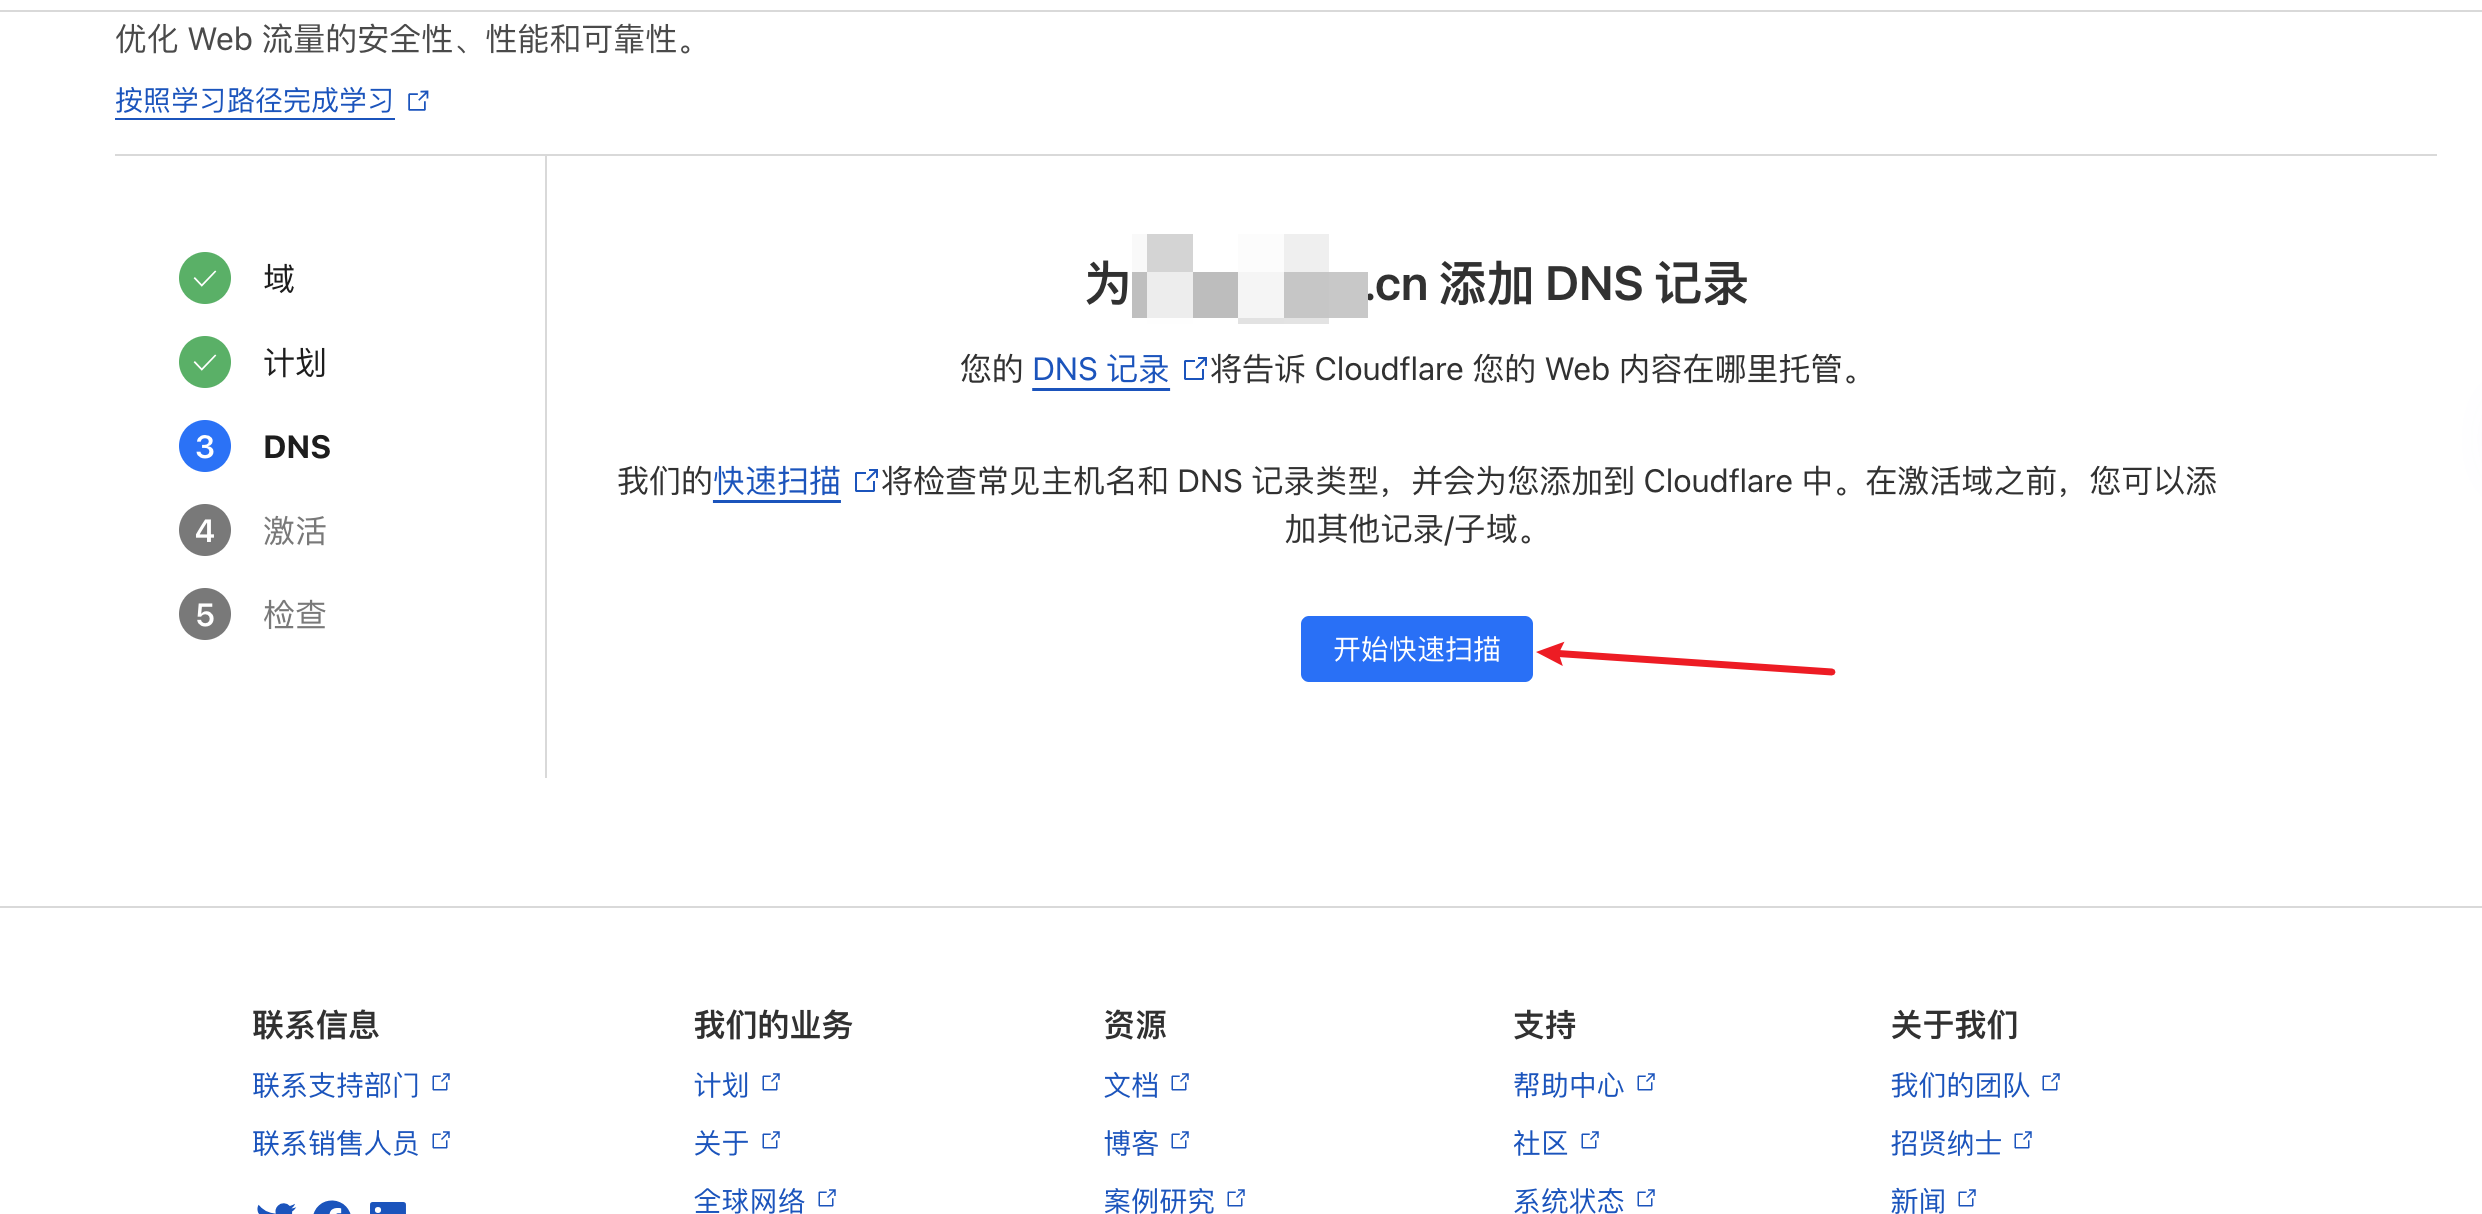The height and width of the screenshot is (1214, 2482).
Task: Click external icon beside 博客
Action: [1180, 1141]
